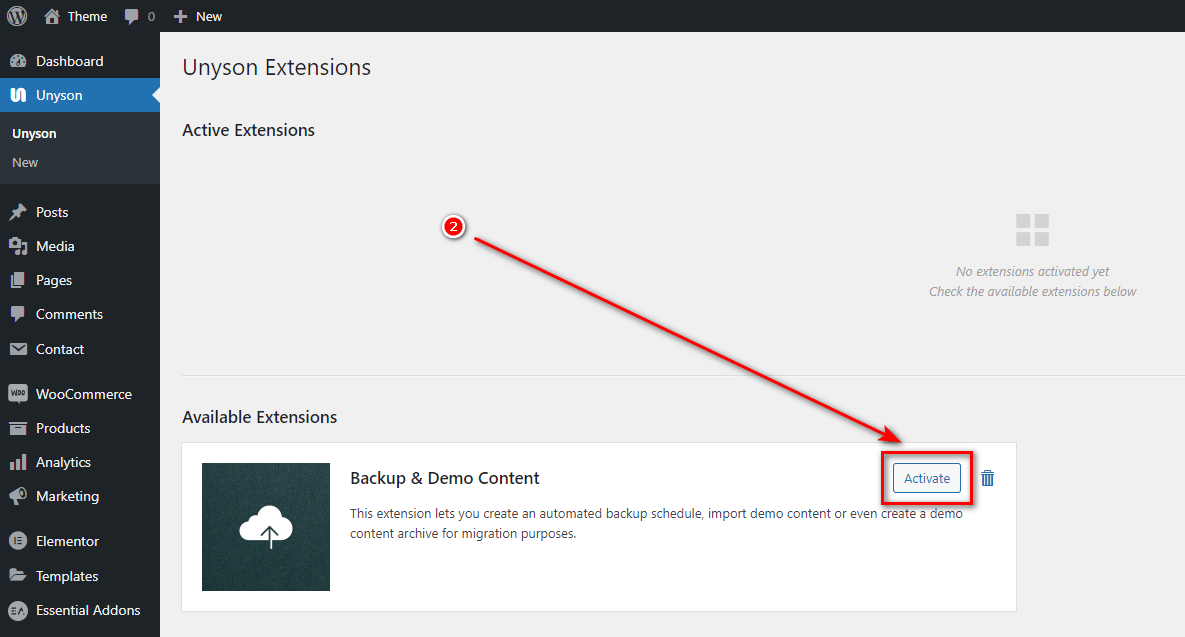Open comments bubble in admin bar
This screenshot has height=637, width=1185.
[139, 16]
